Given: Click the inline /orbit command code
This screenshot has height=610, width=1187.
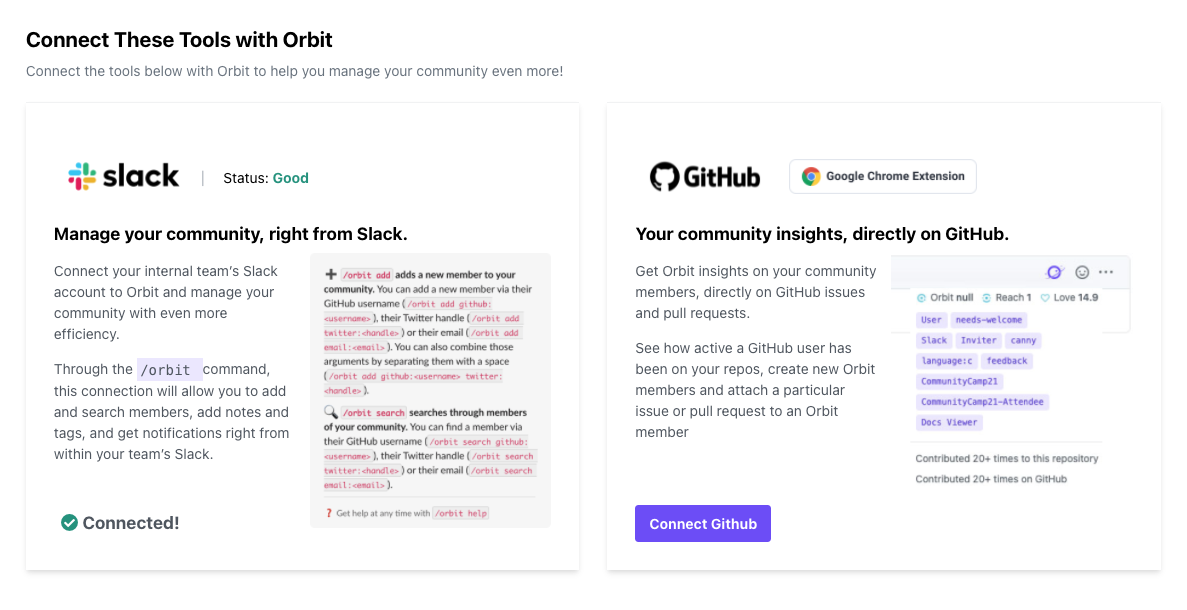Looking at the screenshot, I should [169, 369].
